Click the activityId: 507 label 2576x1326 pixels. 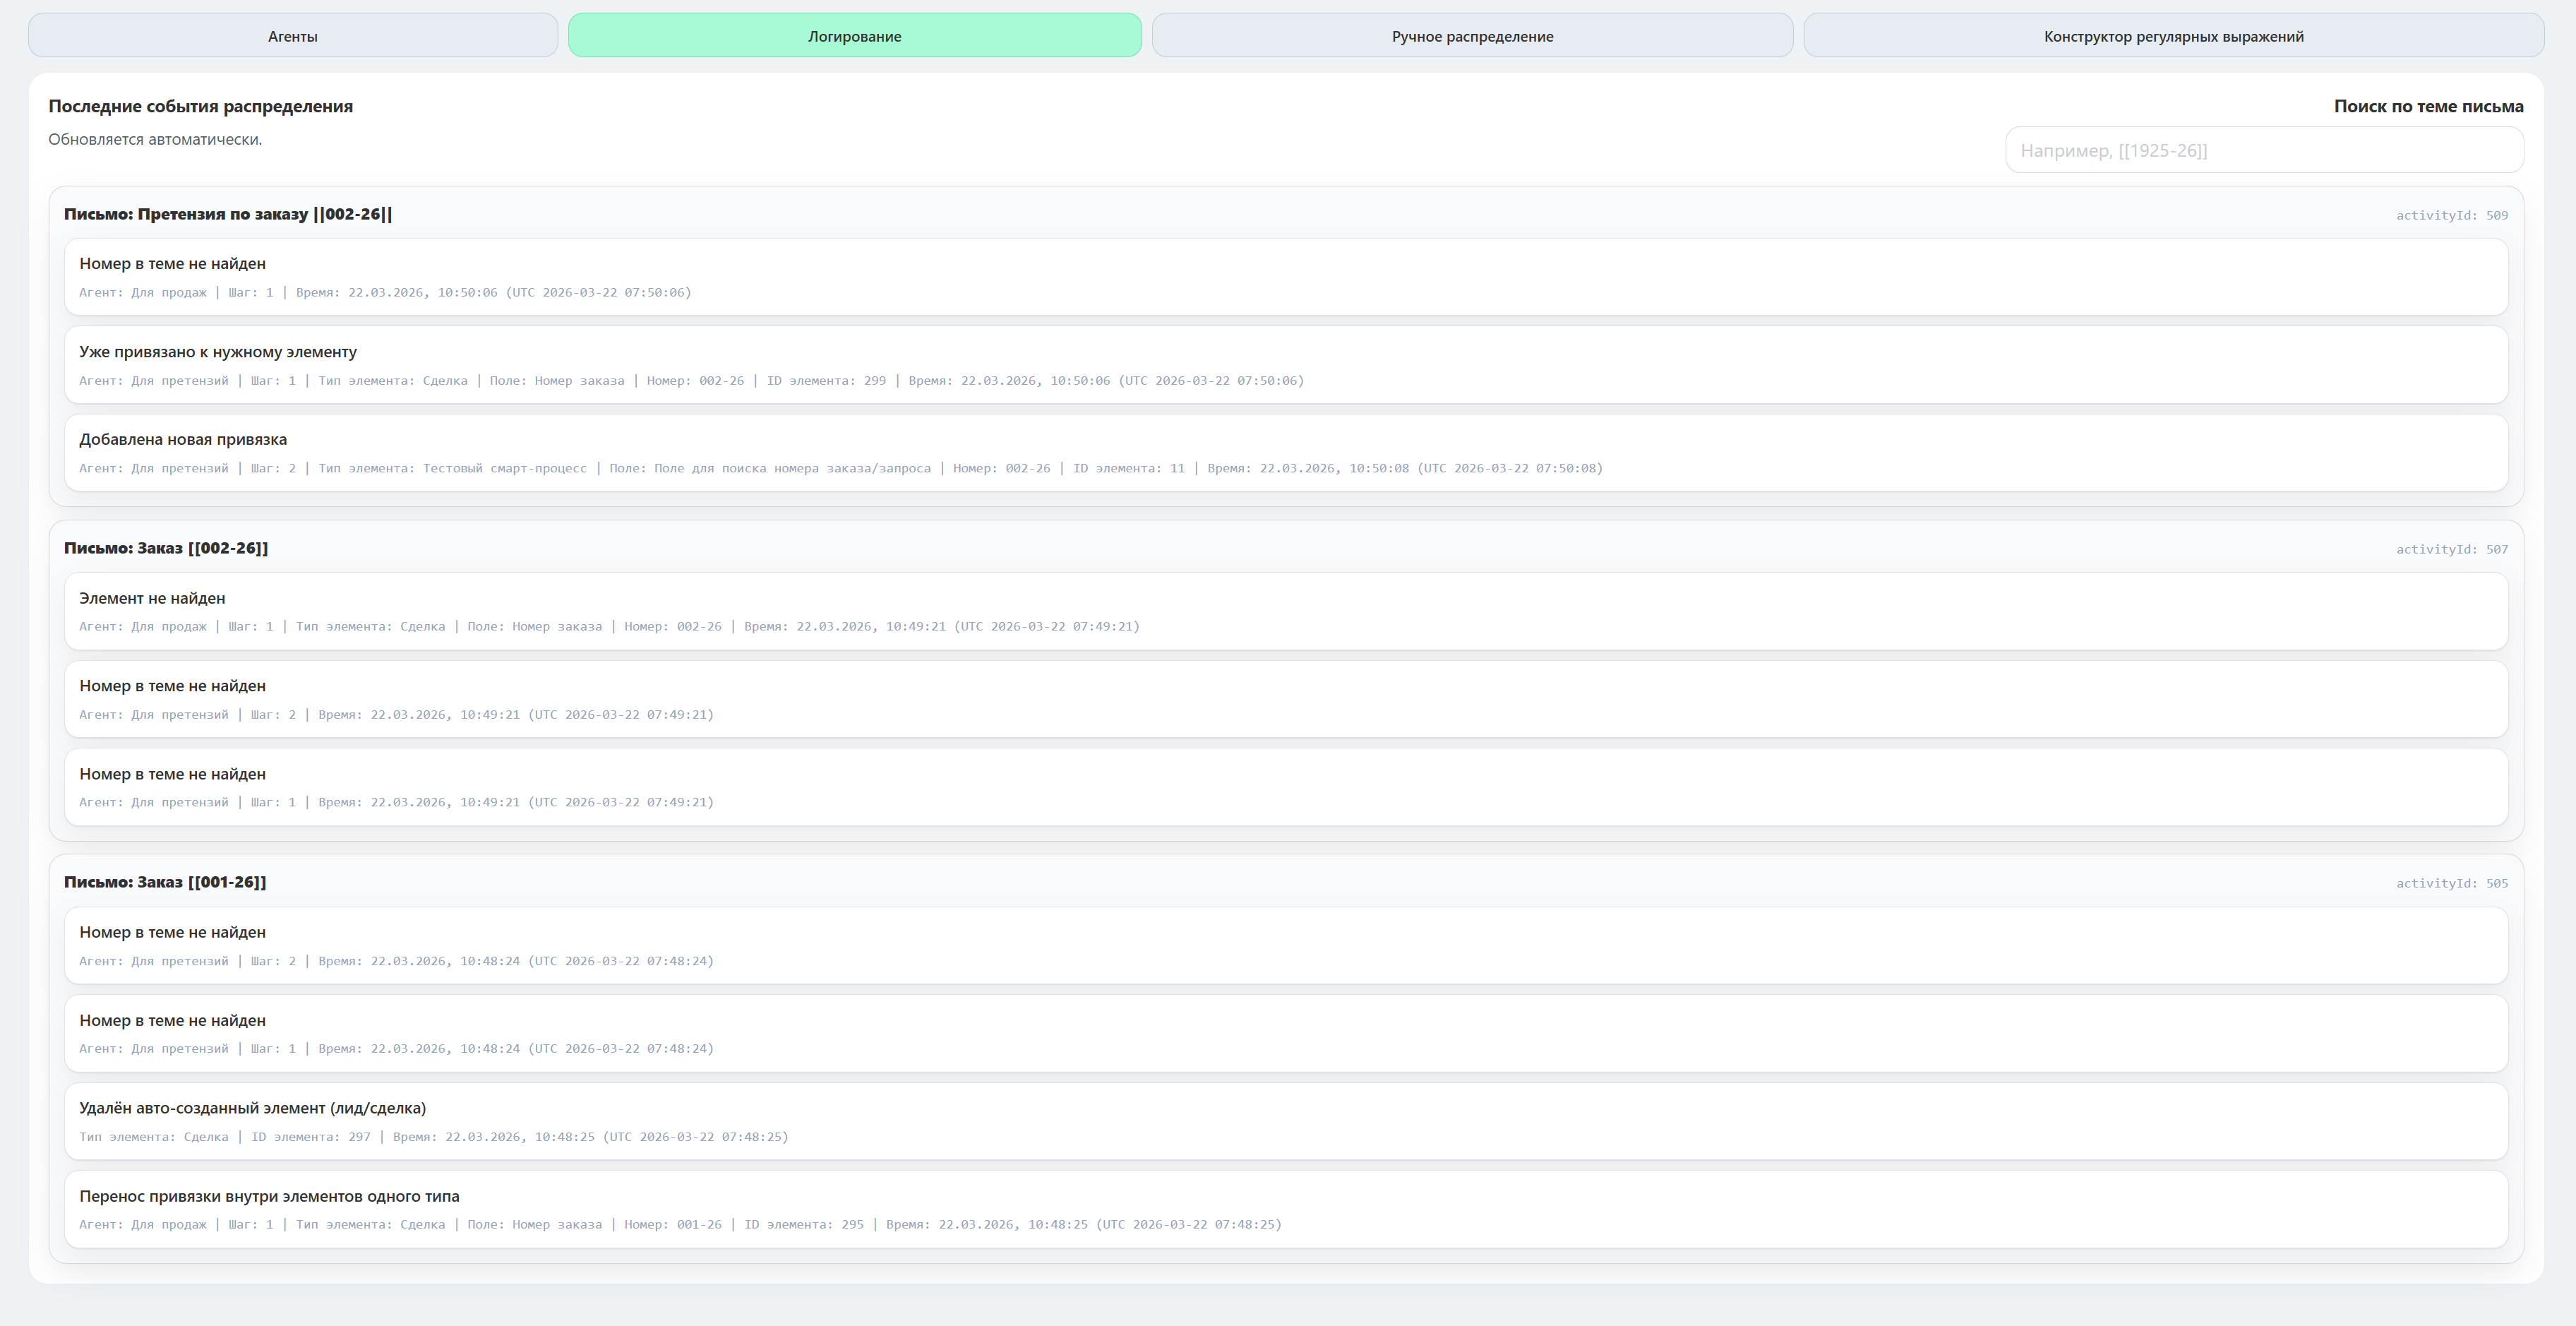pos(2451,549)
